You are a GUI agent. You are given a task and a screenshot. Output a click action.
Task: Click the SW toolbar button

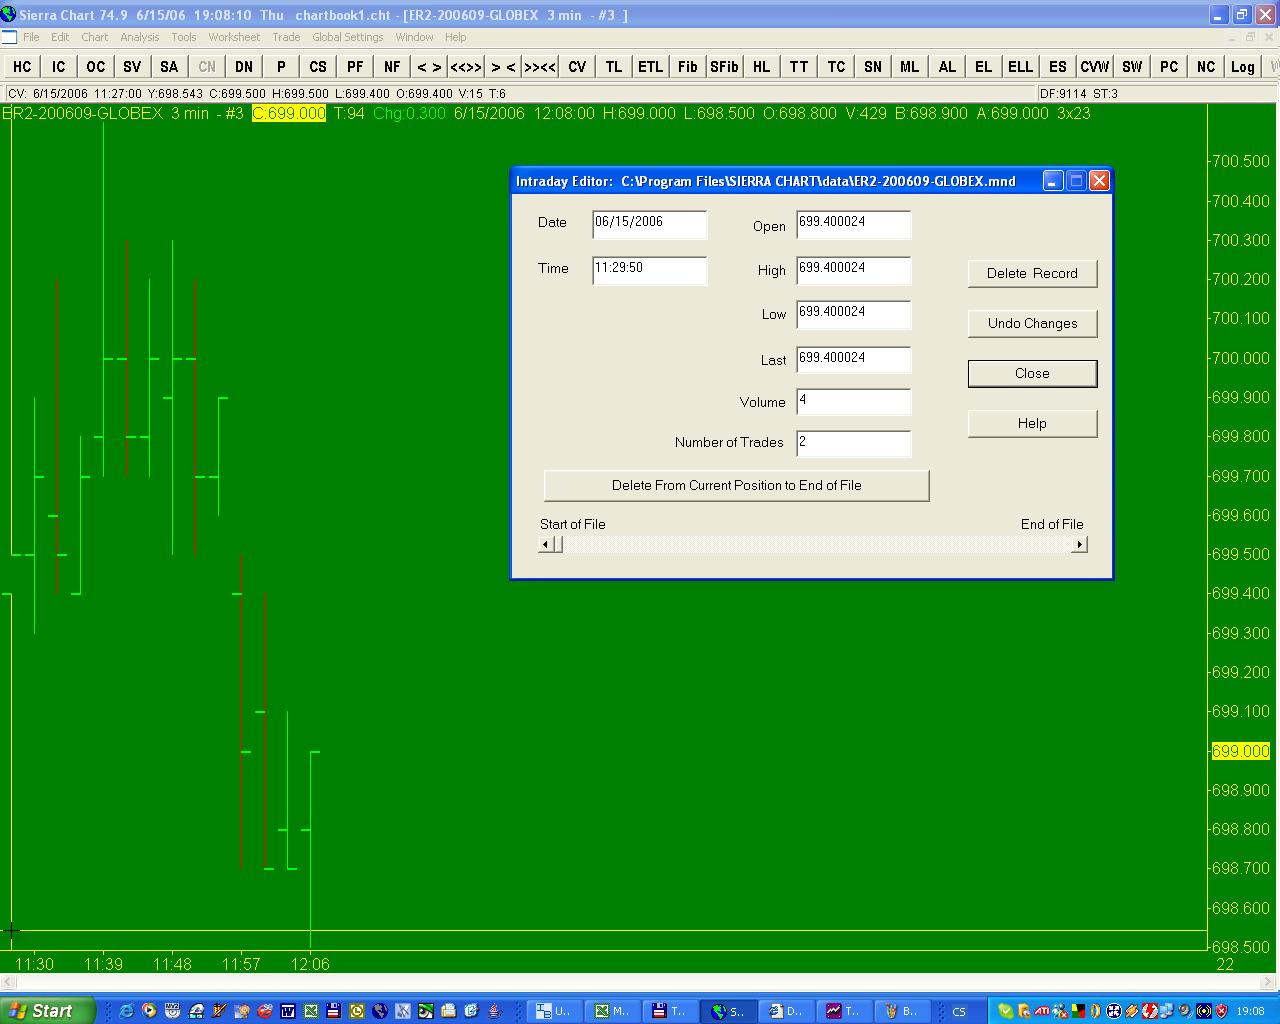(1132, 67)
